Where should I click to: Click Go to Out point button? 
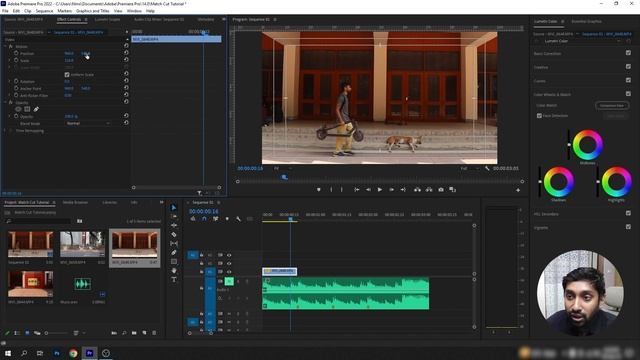click(403, 190)
